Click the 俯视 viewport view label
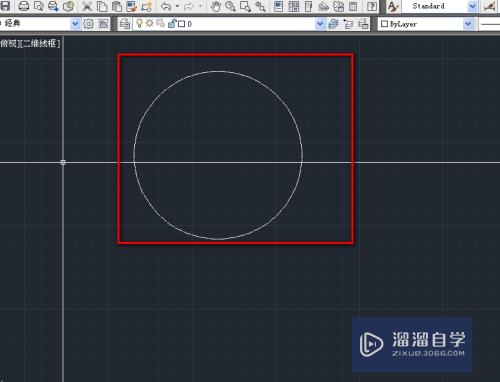 pos(8,43)
